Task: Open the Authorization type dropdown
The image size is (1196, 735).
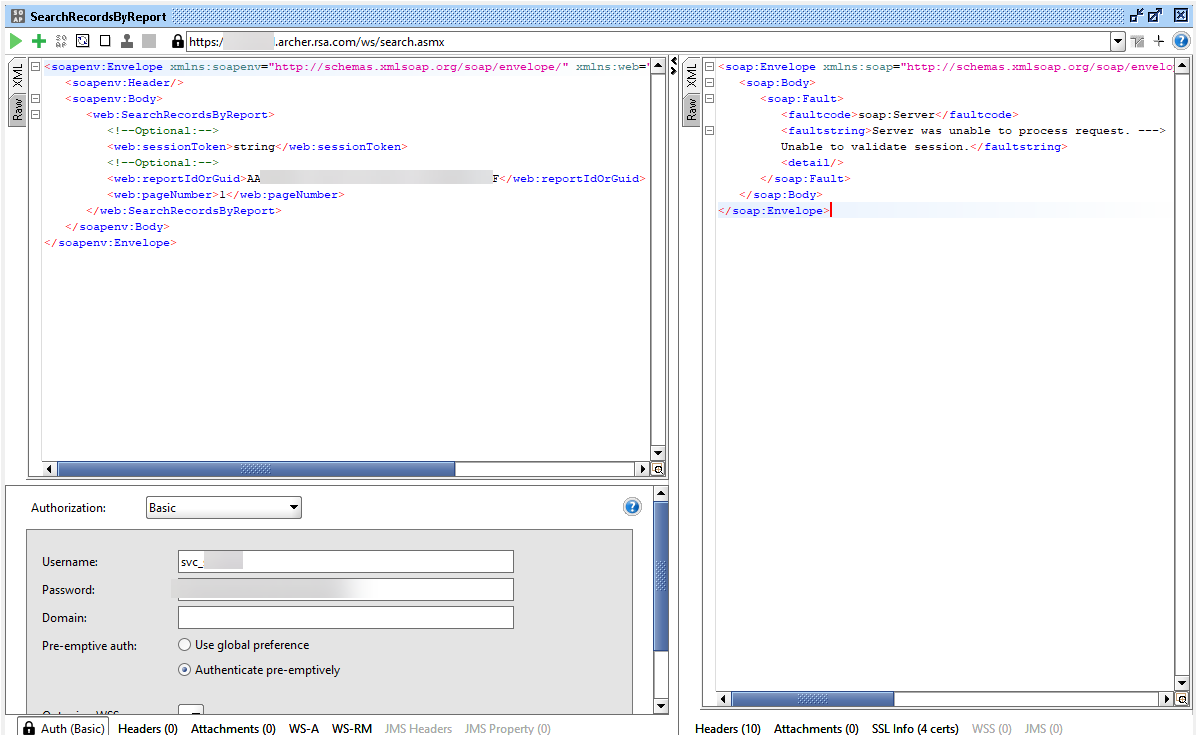Action: (223, 508)
